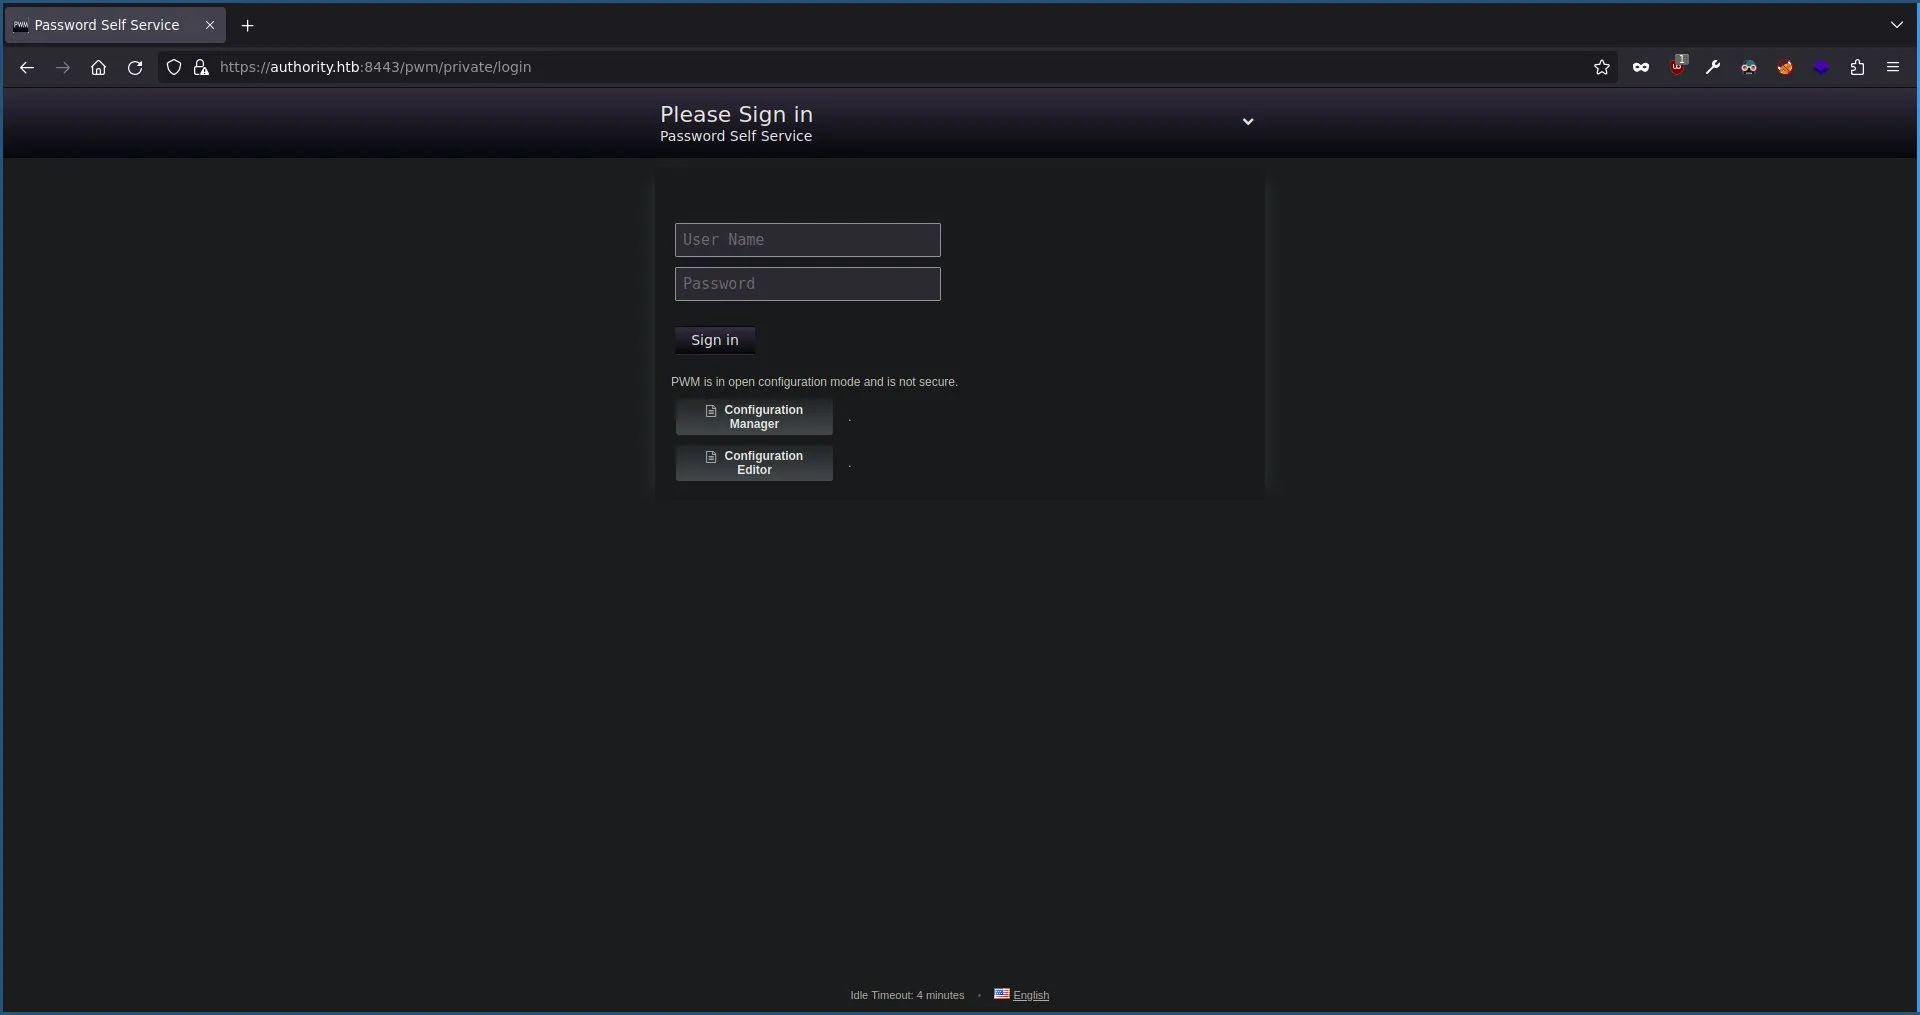Click the Sign in button
Image resolution: width=1920 pixels, height=1015 pixels.
(715, 340)
